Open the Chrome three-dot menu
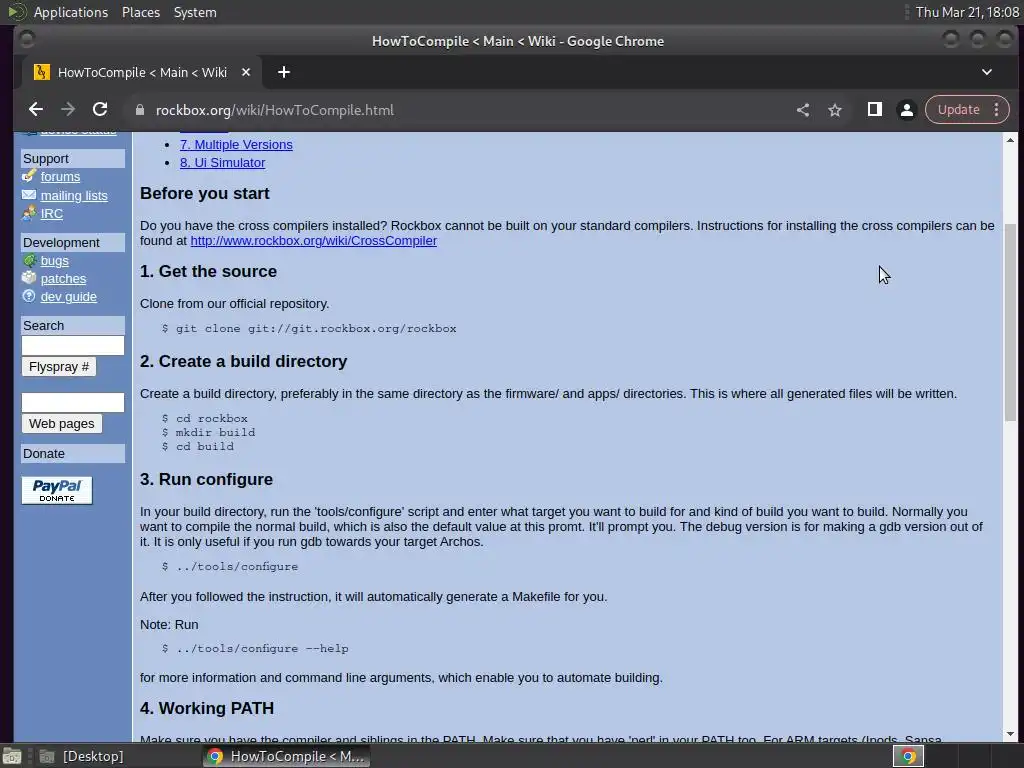Screen dimensions: 1024x768 [997, 110]
